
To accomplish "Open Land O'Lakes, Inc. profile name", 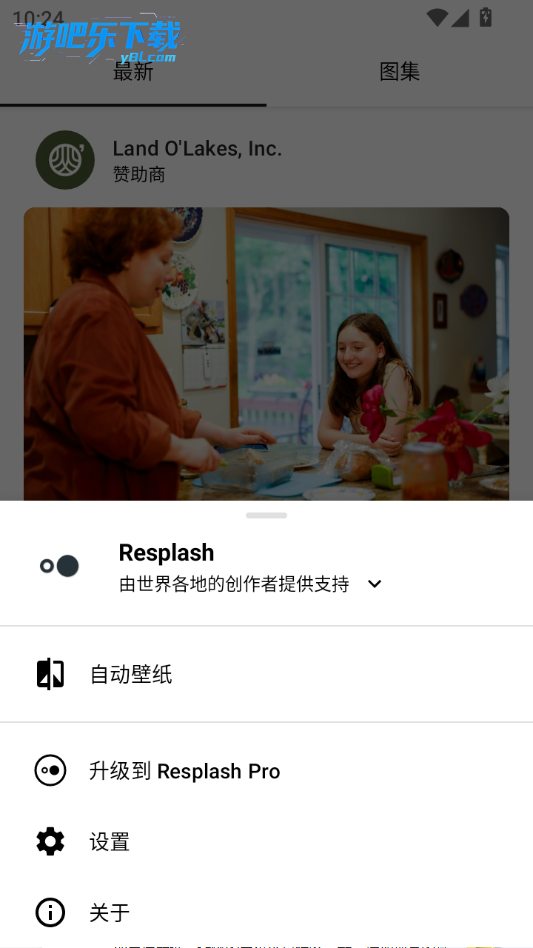I will 198,148.
